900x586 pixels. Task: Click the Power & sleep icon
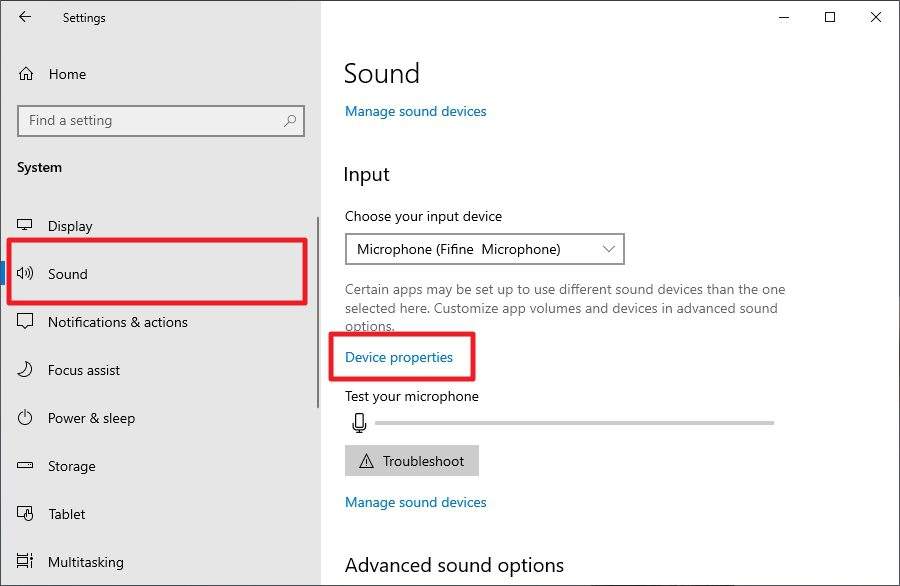click(27, 418)
